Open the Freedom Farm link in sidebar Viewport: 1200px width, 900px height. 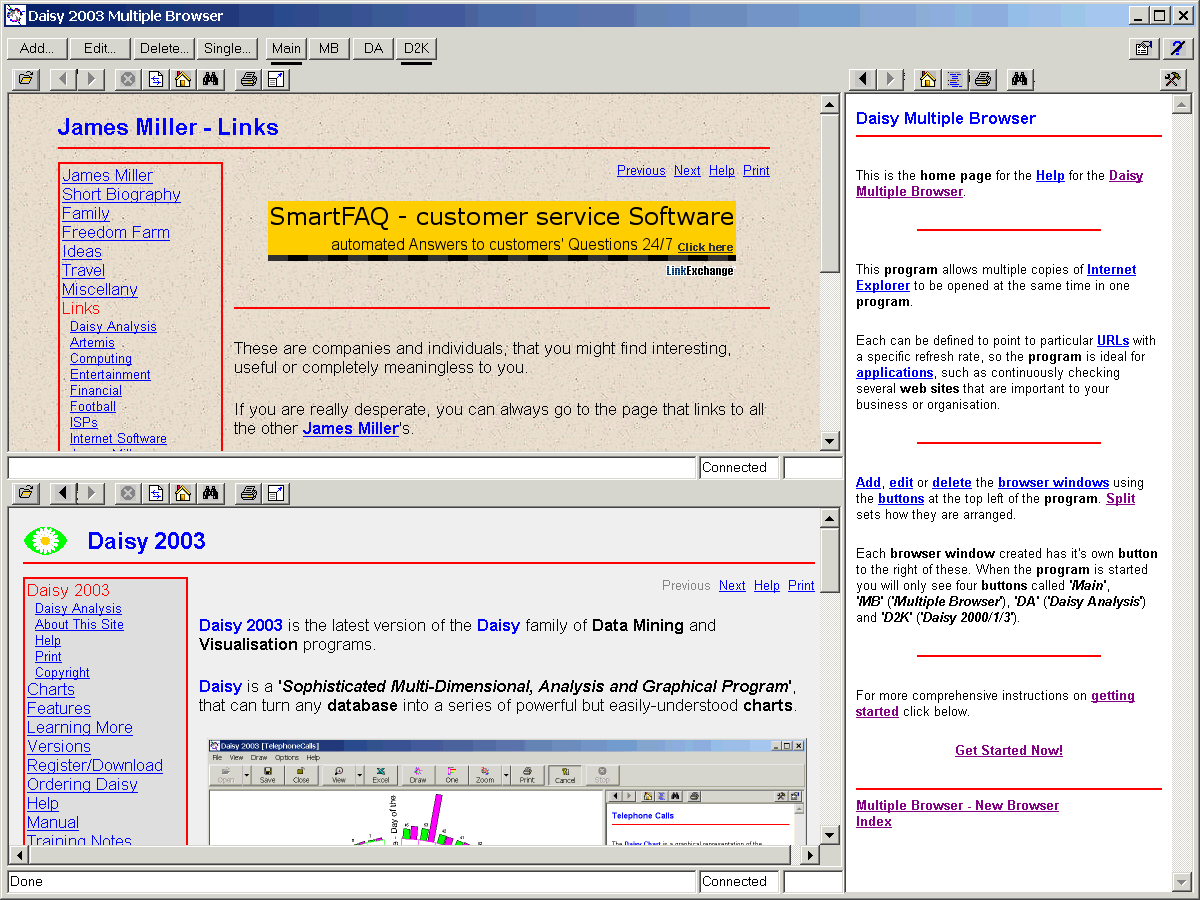[116, 232]
